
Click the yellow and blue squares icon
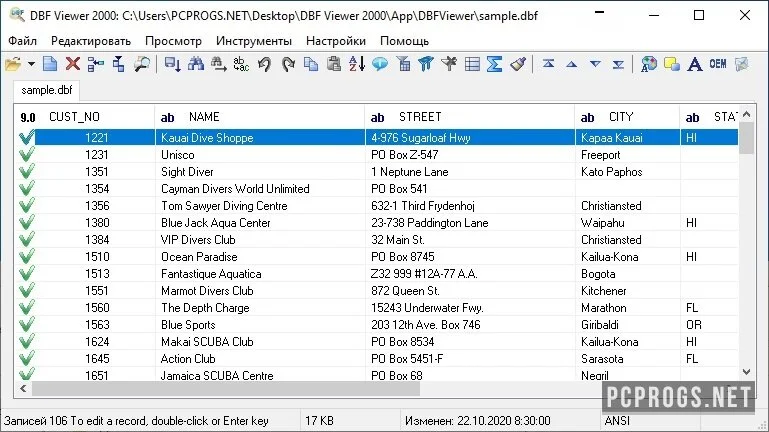point(671,64)
